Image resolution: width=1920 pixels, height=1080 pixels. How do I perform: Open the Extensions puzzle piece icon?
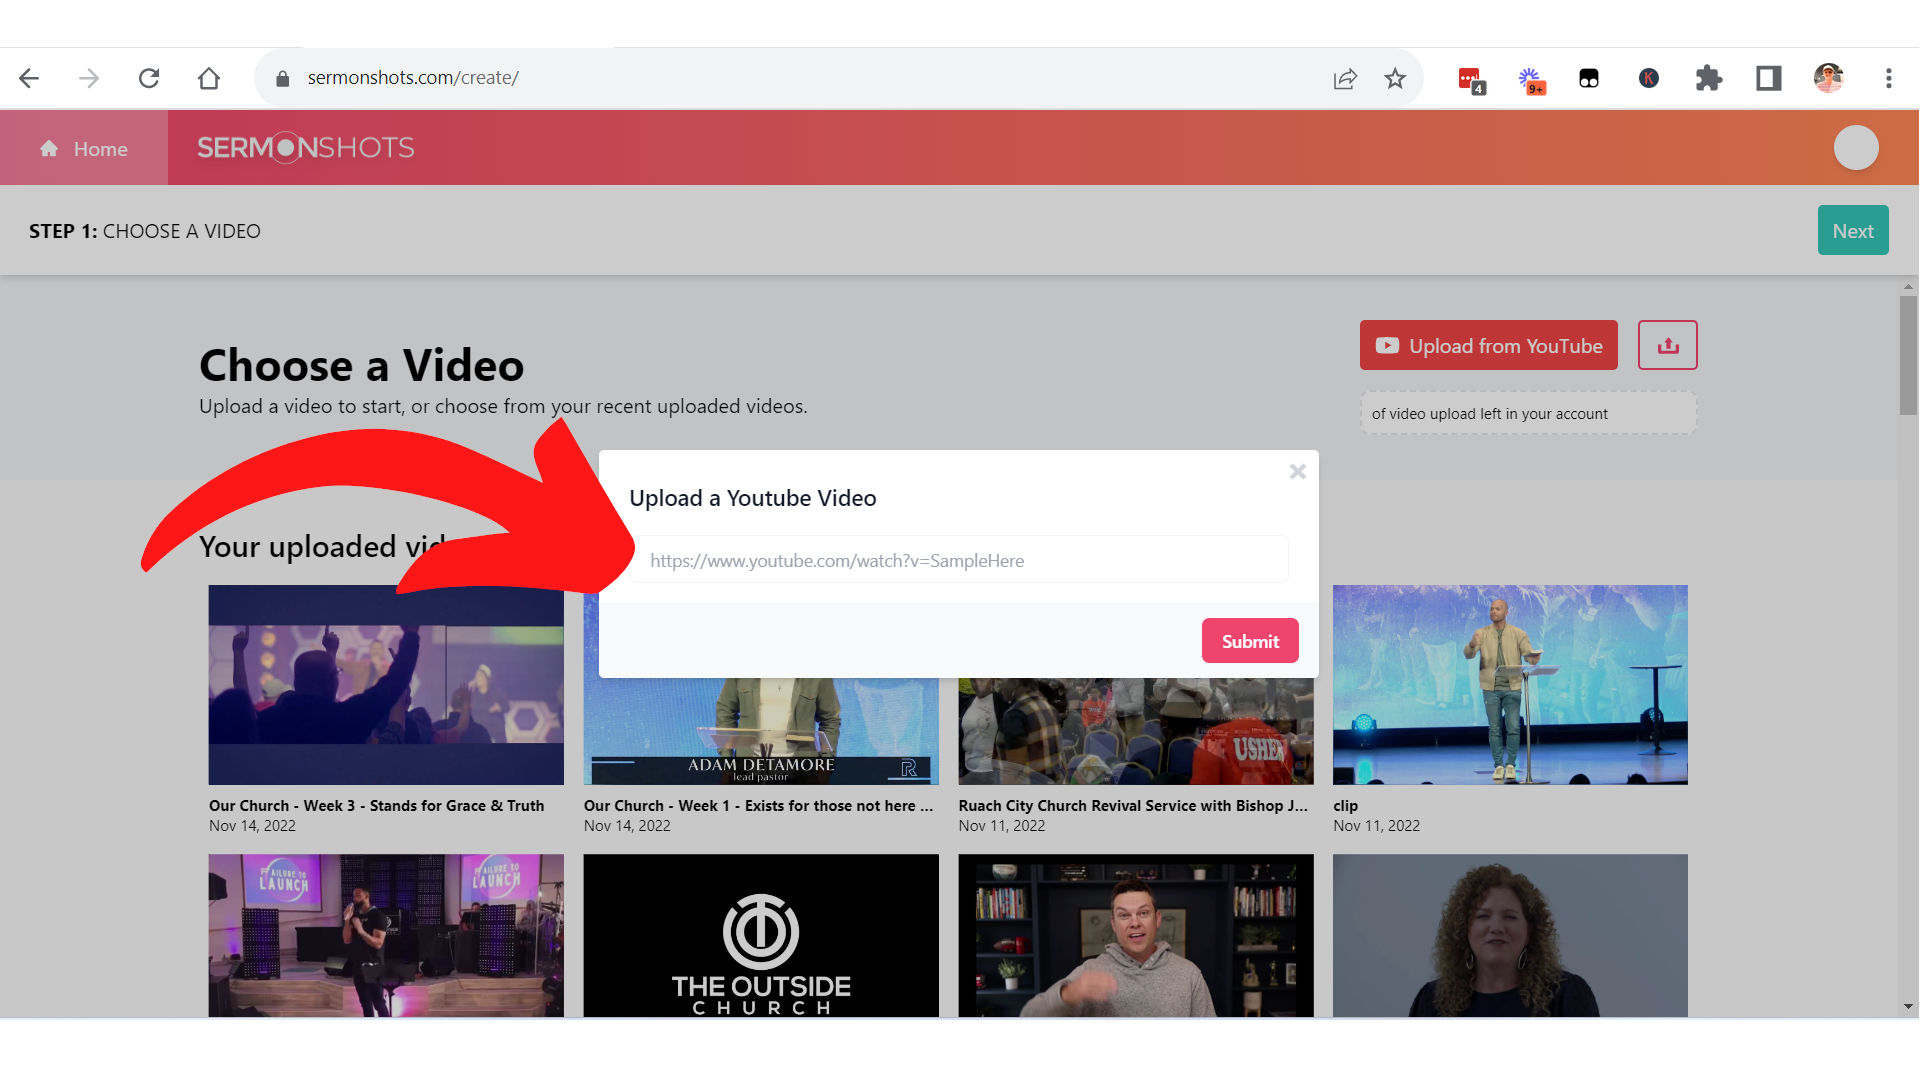1708,78
